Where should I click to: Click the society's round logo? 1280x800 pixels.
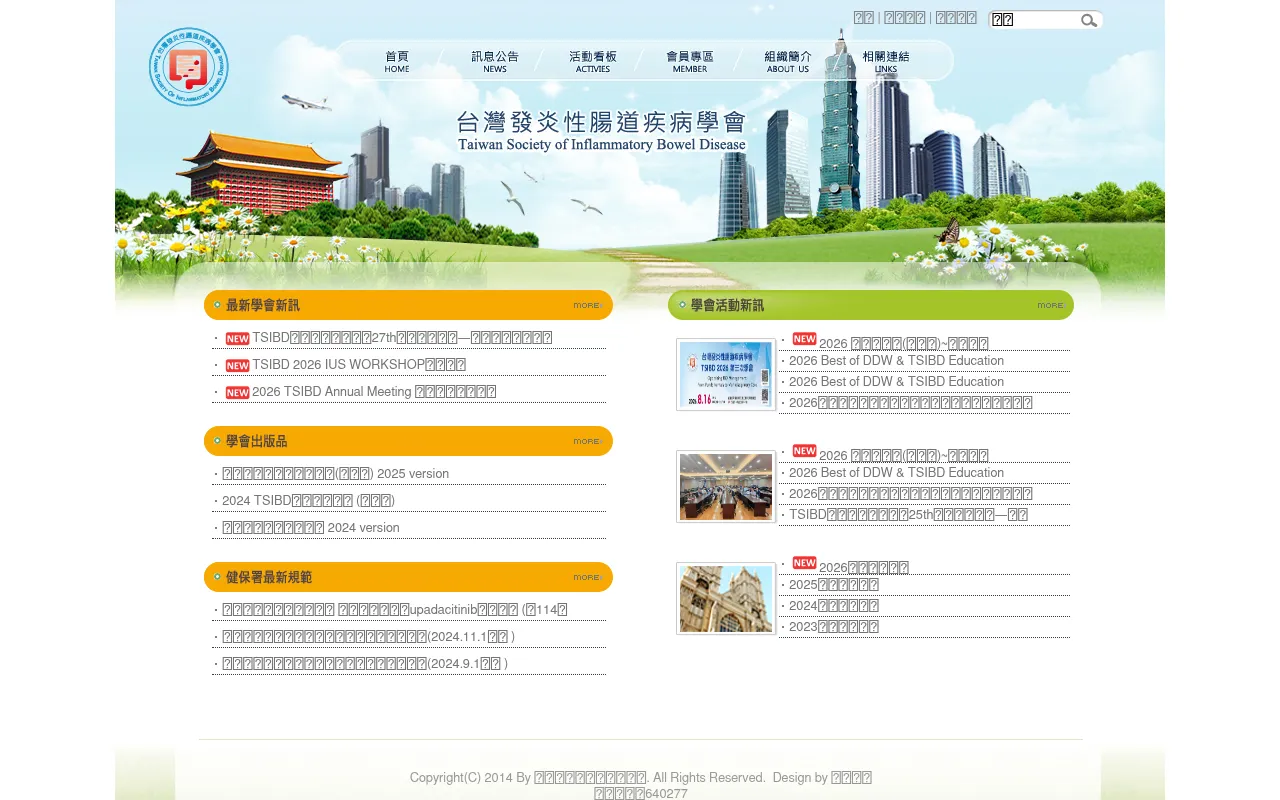(189, 67)
